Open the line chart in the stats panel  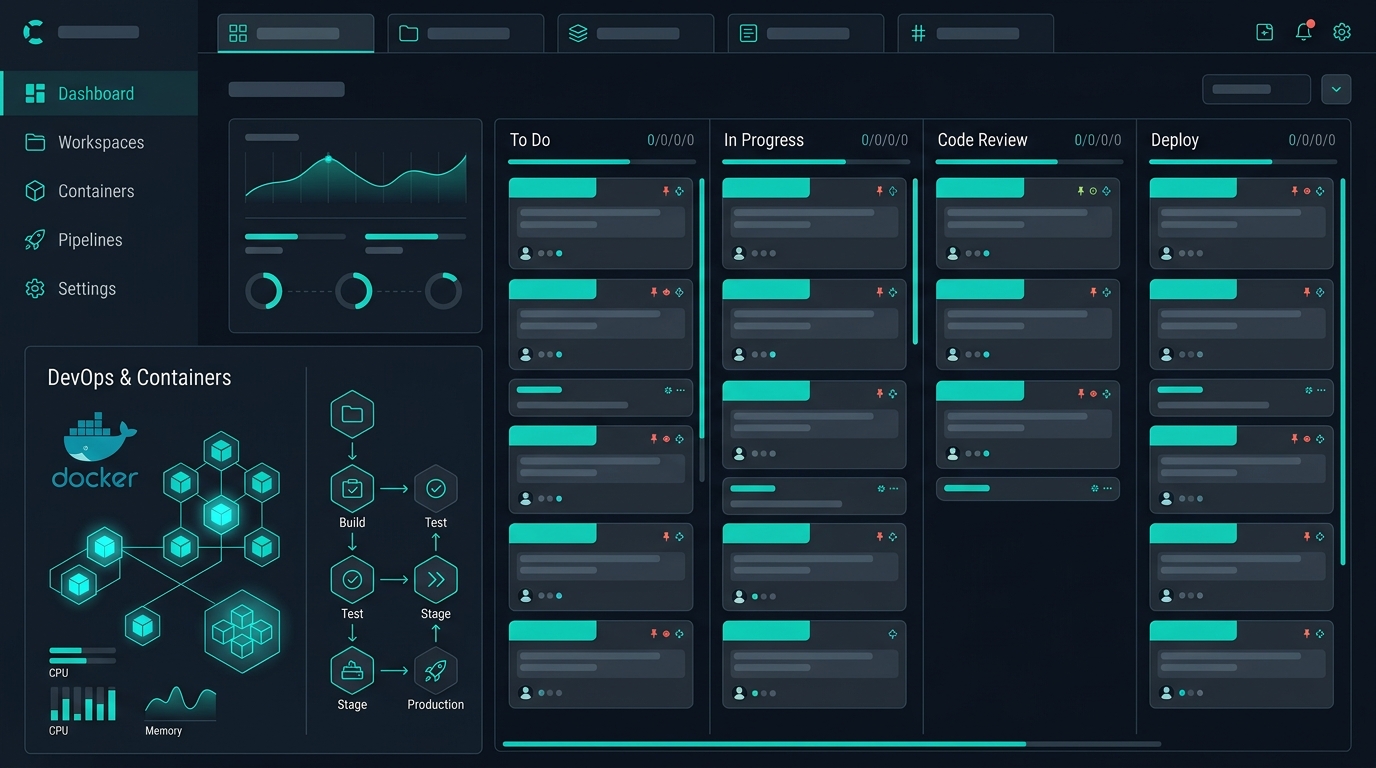coord(355,178)
